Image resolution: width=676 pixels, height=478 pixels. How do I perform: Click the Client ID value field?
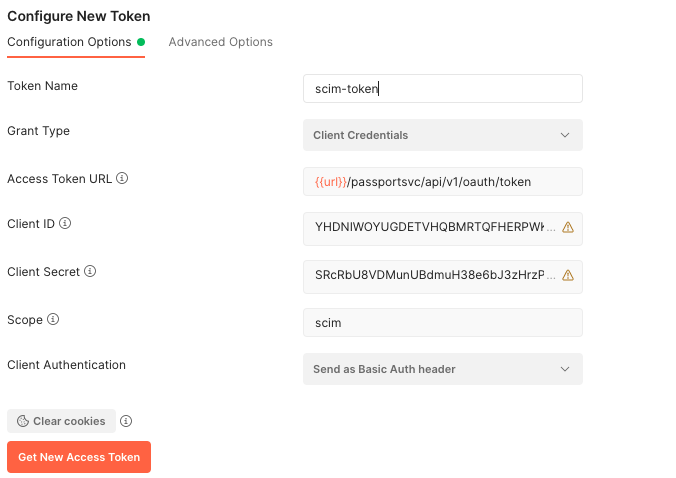pyautogui.click(x=430, y=228)
